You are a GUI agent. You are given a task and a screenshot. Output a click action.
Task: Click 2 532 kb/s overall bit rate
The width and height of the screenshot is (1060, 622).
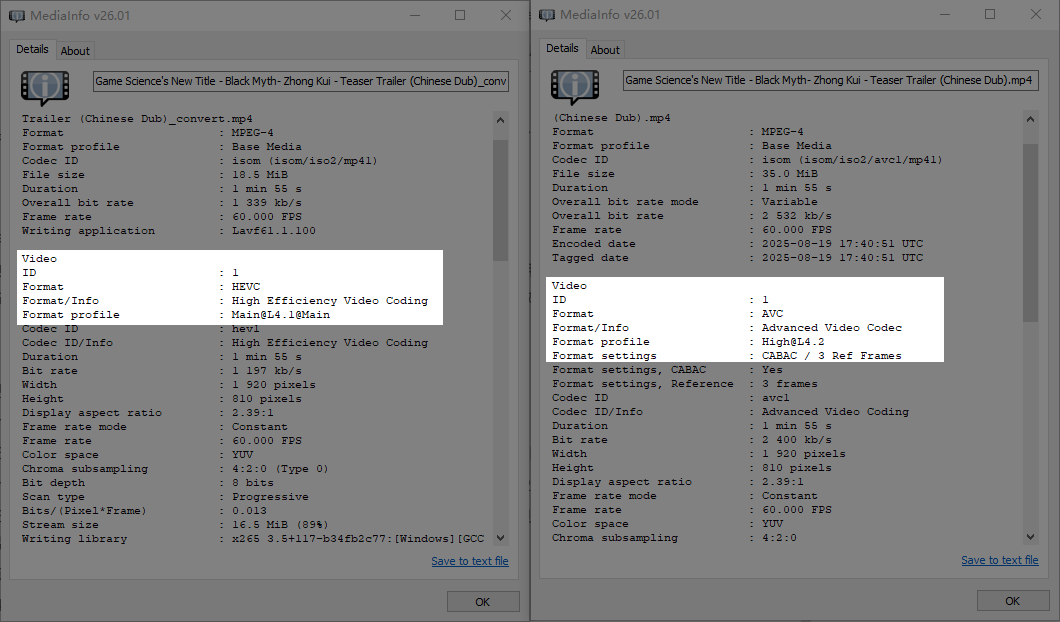[x=796, y=216]
